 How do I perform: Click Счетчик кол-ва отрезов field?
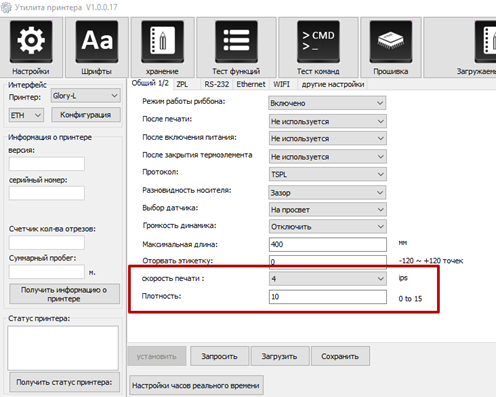click(x=47, y=243)
